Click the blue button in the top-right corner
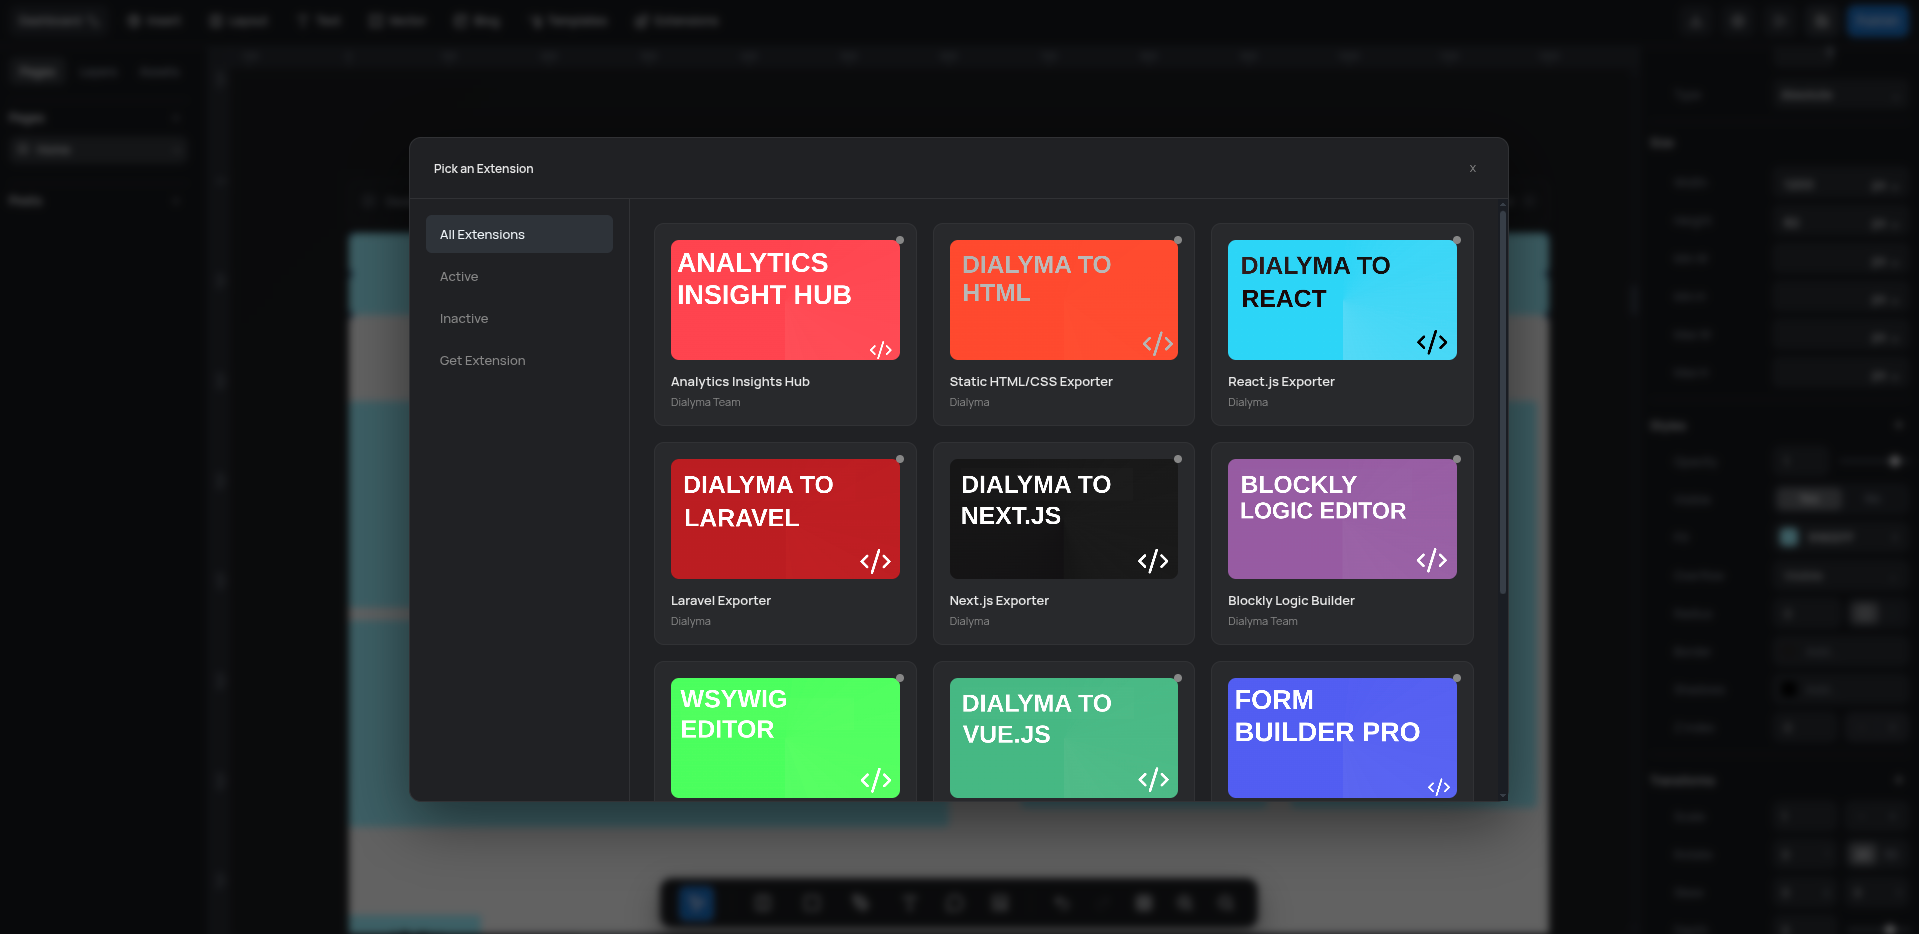 (x=1877, y=20)
